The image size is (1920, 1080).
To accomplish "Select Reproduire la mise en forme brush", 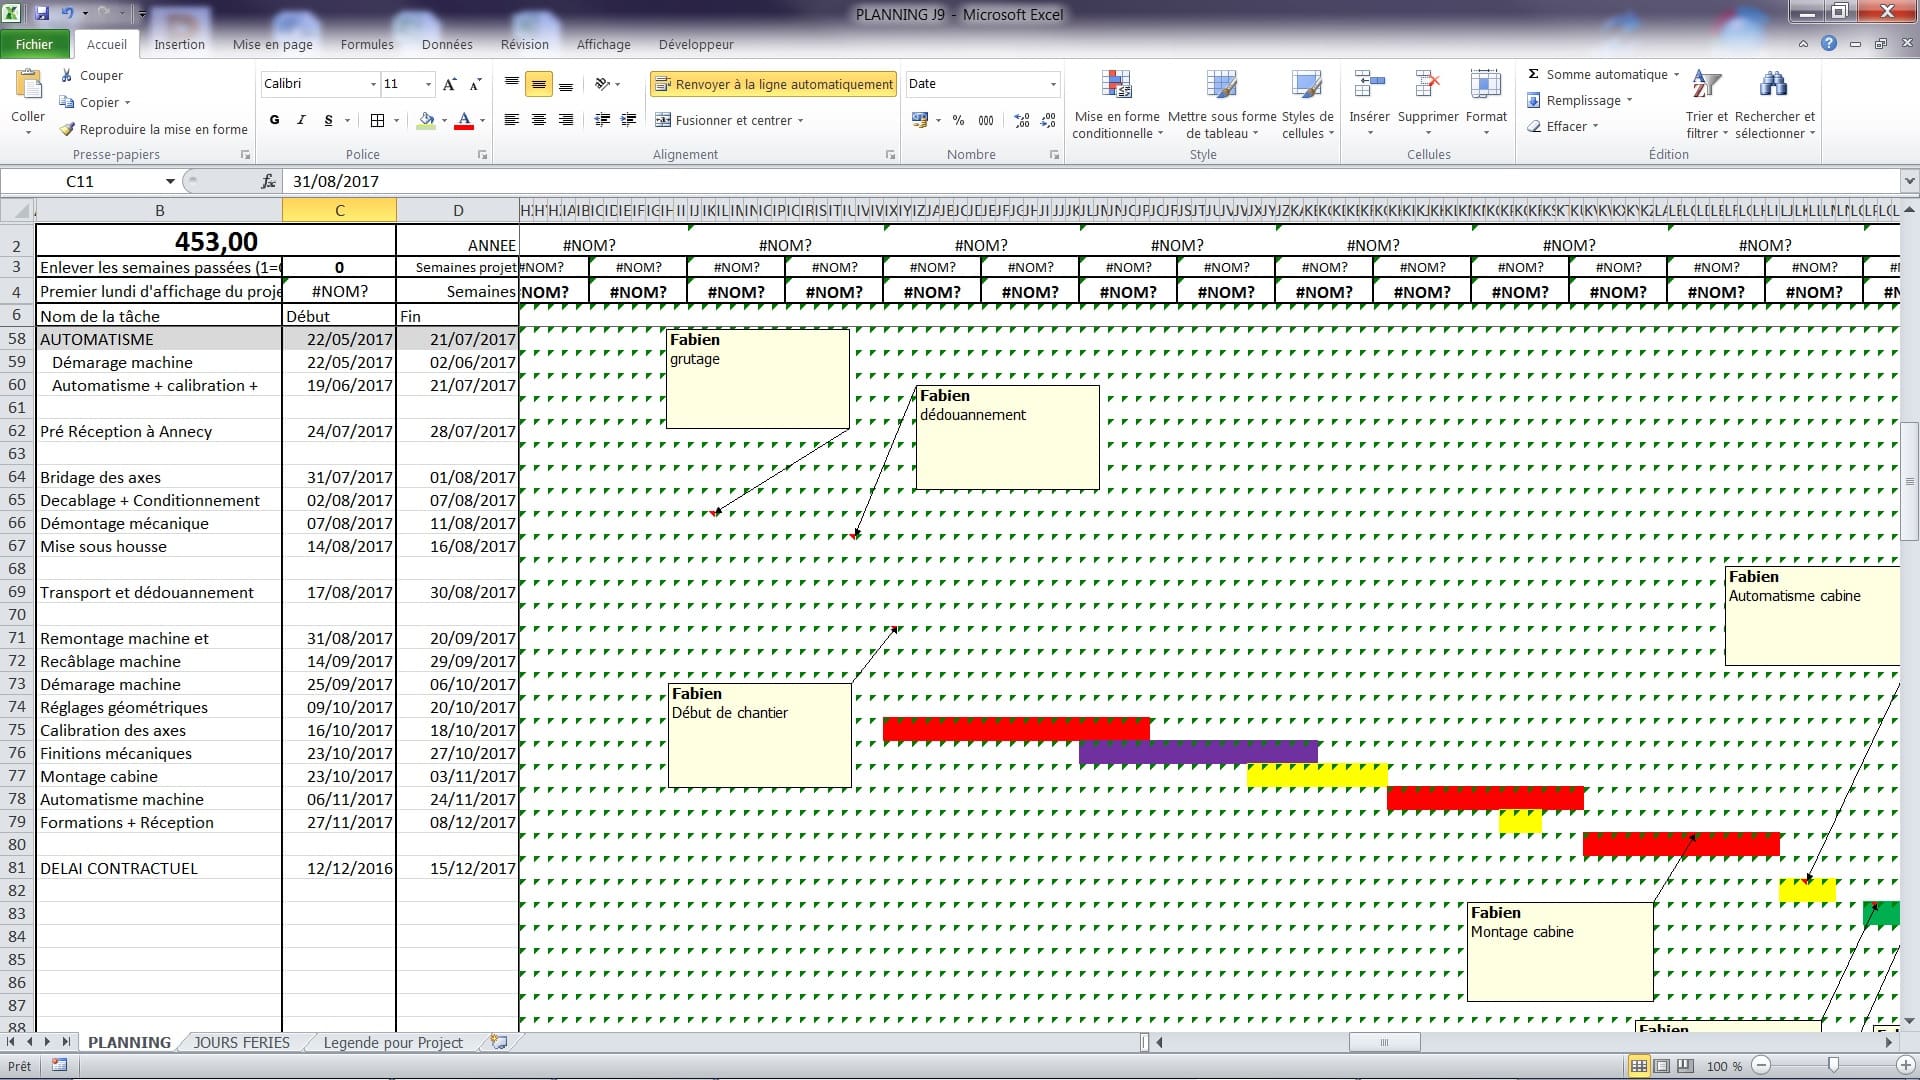I will click(x=67, y=129).
